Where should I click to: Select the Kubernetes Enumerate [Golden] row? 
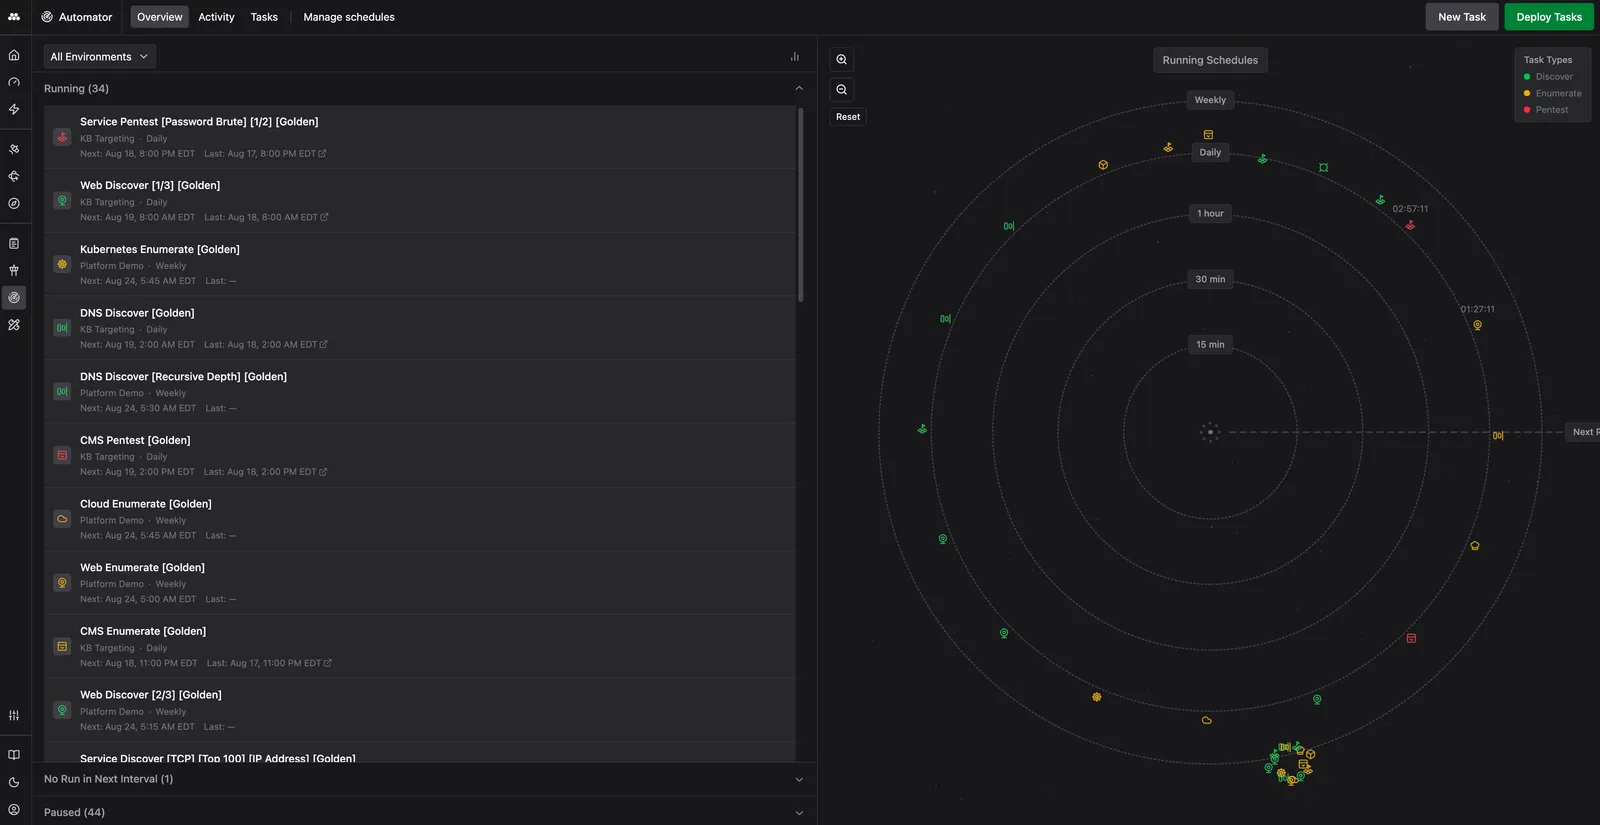(420, 264)
